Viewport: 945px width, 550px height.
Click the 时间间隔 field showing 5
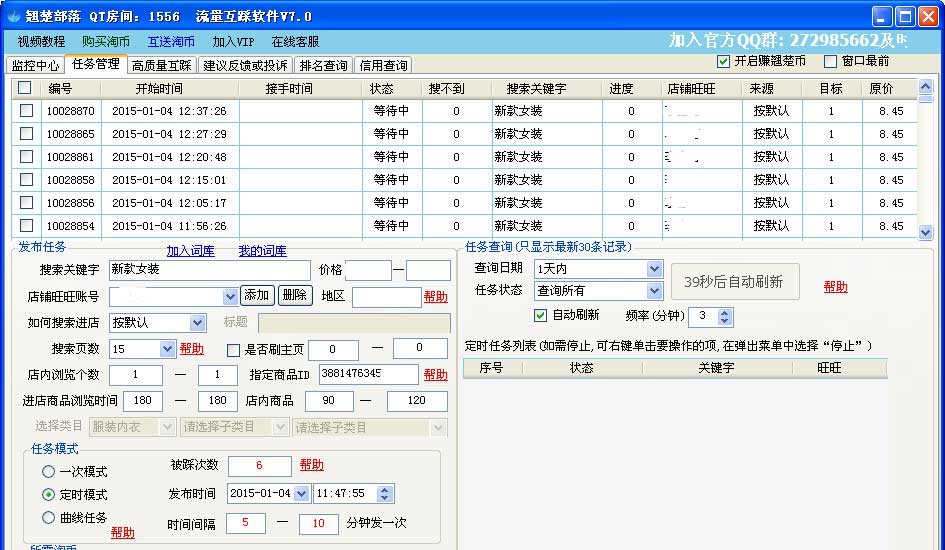click(x=246, y=523)
